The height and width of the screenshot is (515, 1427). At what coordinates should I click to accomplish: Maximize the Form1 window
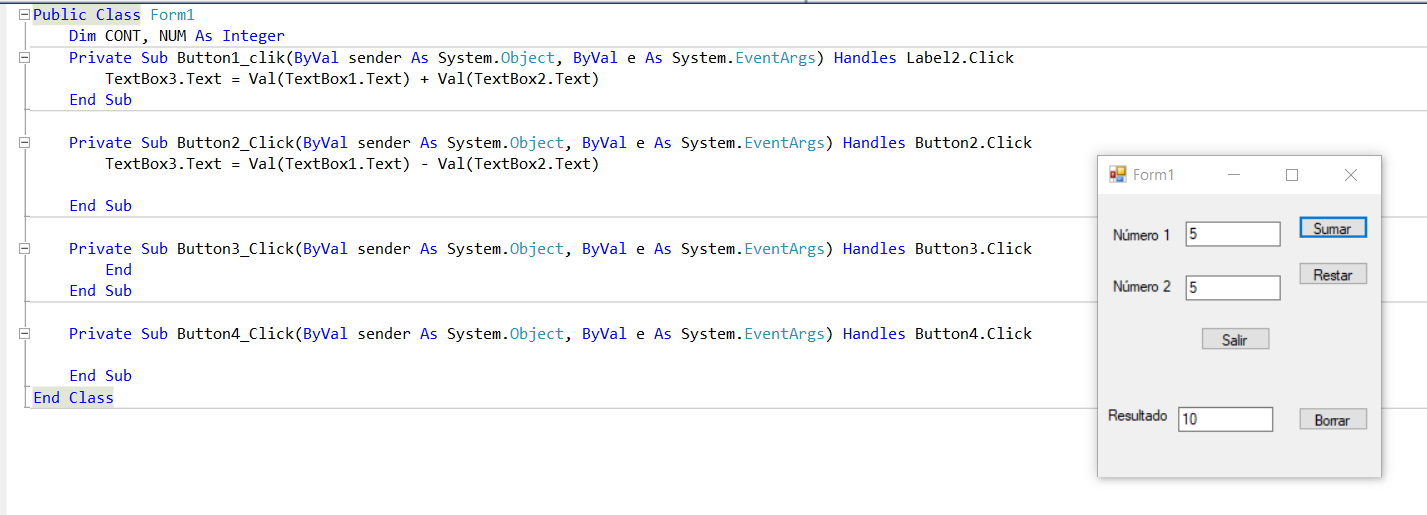pyautogui.click(x=1292, y=175)
